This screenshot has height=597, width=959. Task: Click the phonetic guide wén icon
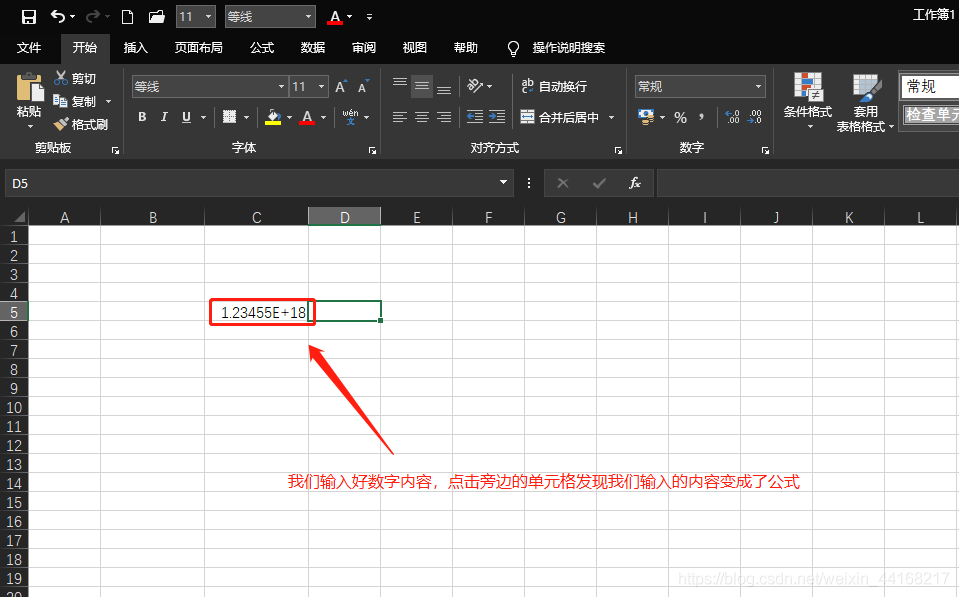[350, 117]
